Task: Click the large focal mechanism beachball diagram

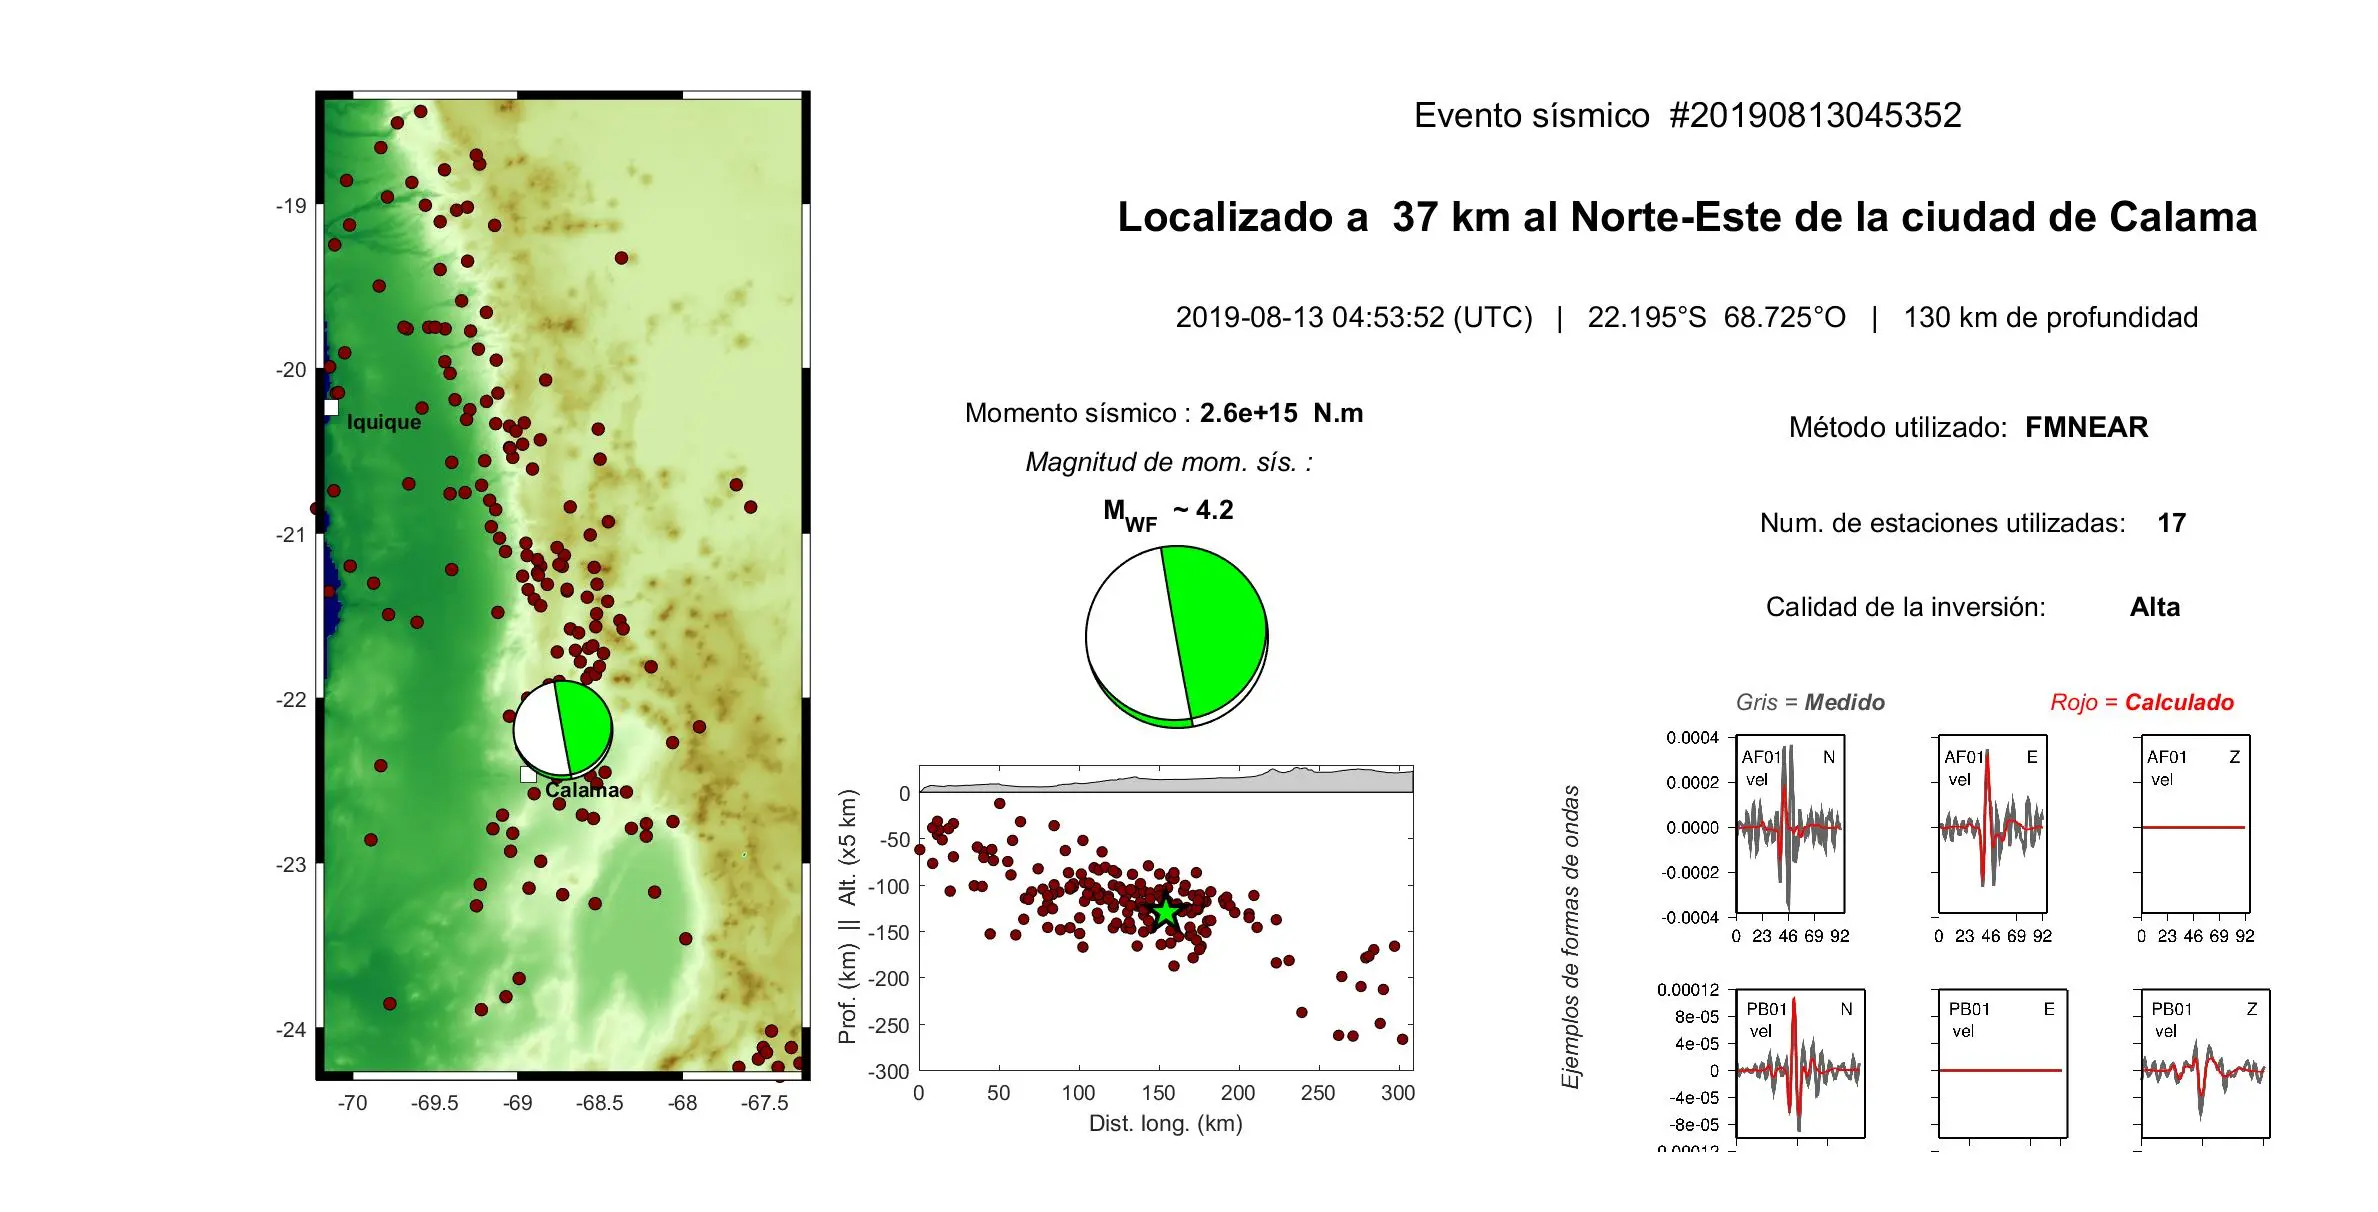Action: point(1177,636)
